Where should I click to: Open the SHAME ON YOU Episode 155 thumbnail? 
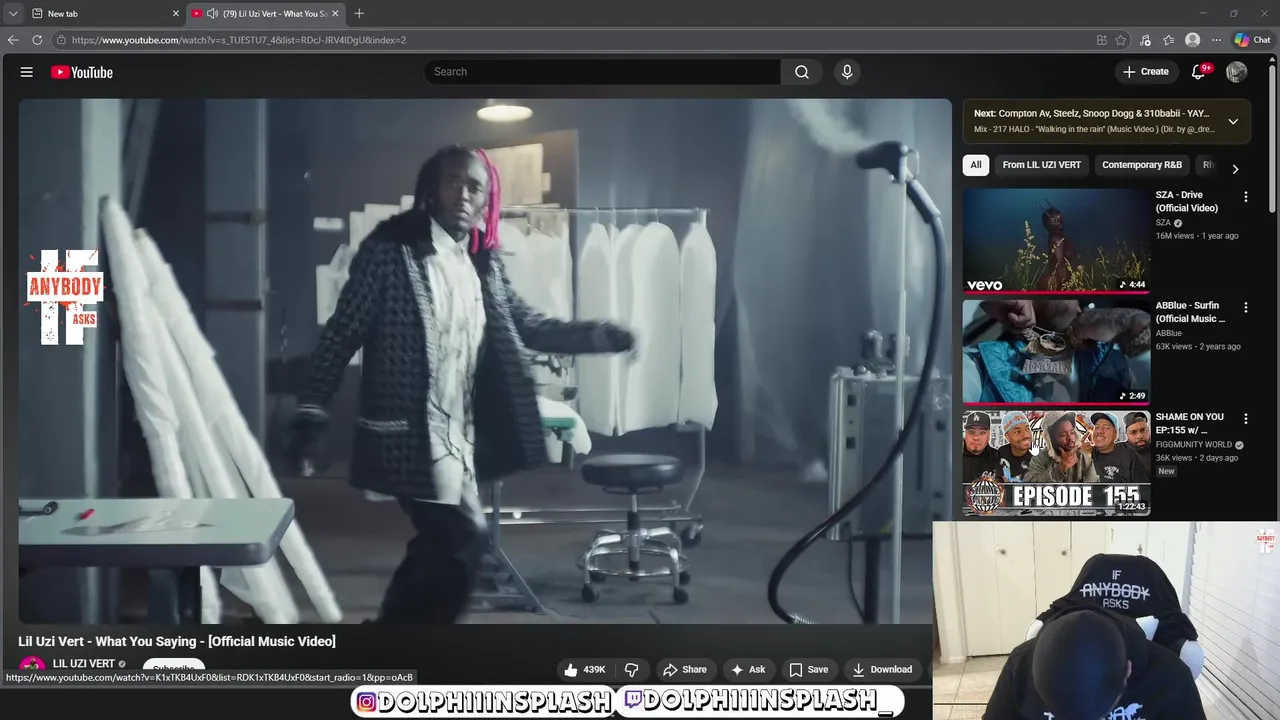[x=1056, y=462]
